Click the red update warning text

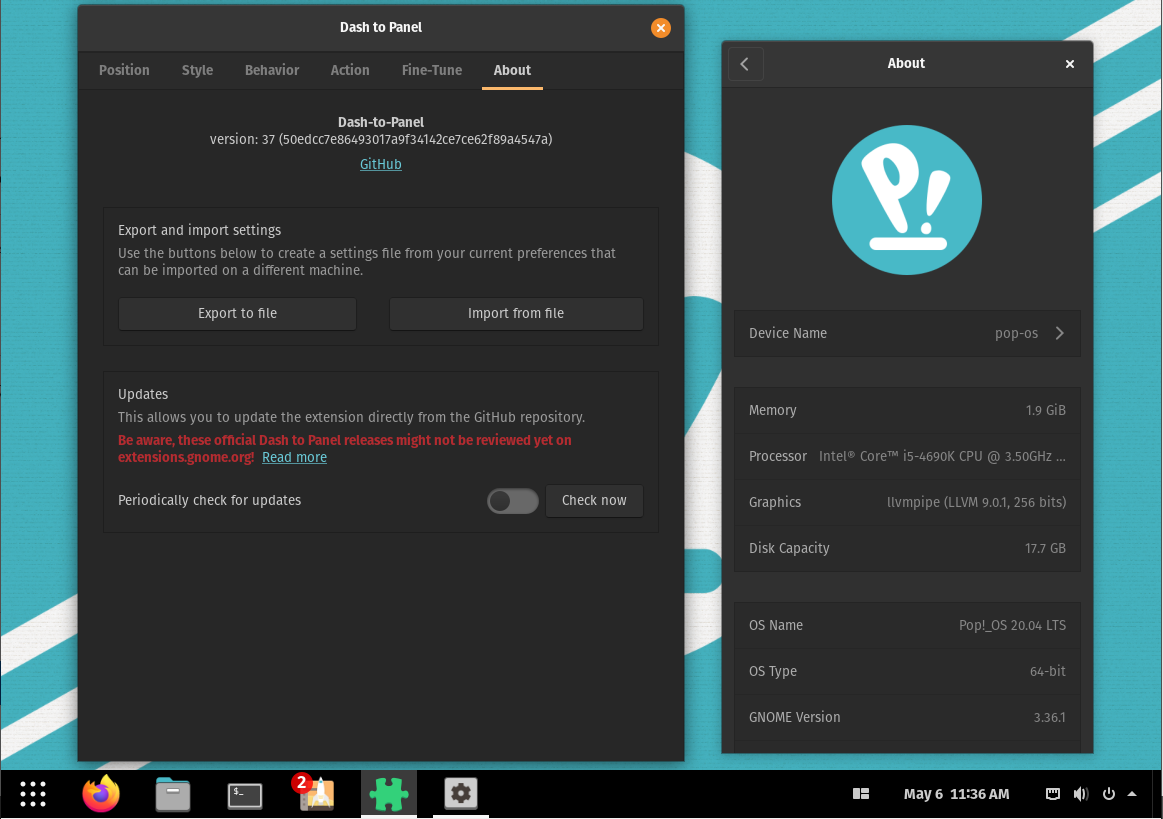pyautogui.click(x=345, y=448)
